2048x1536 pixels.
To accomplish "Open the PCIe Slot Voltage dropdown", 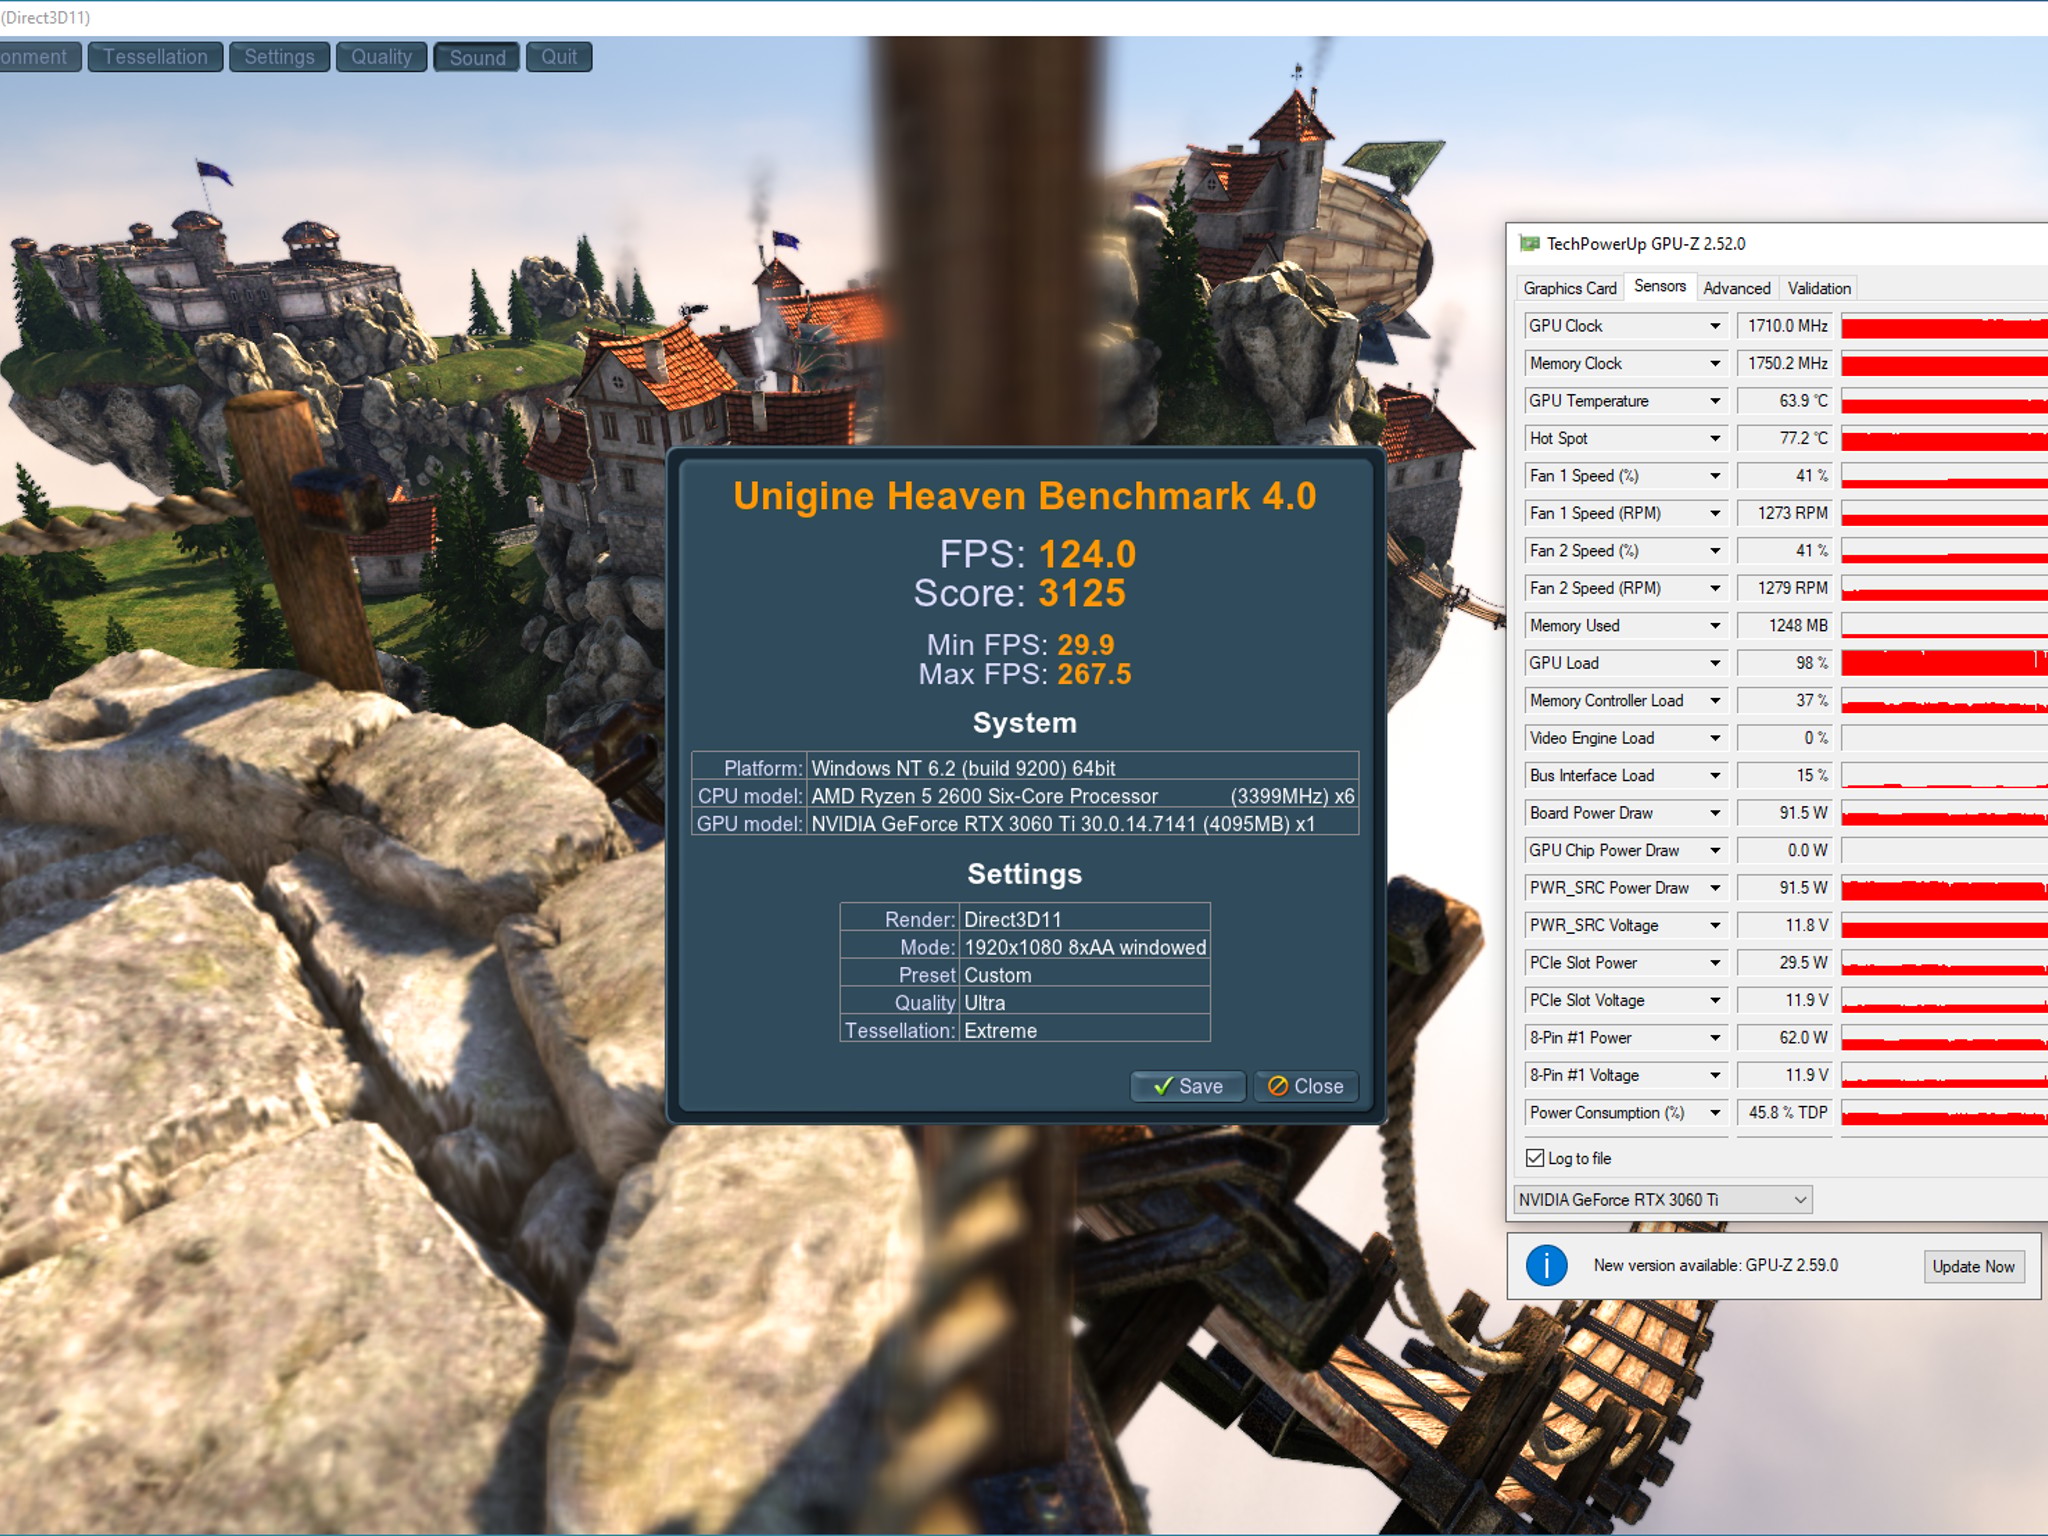I will [1715, 1001].
